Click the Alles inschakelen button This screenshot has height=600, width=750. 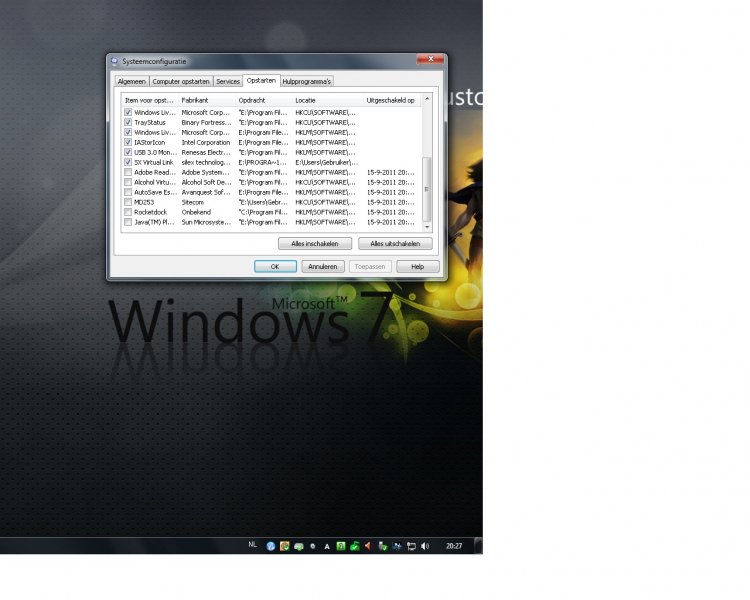point(315,244)
